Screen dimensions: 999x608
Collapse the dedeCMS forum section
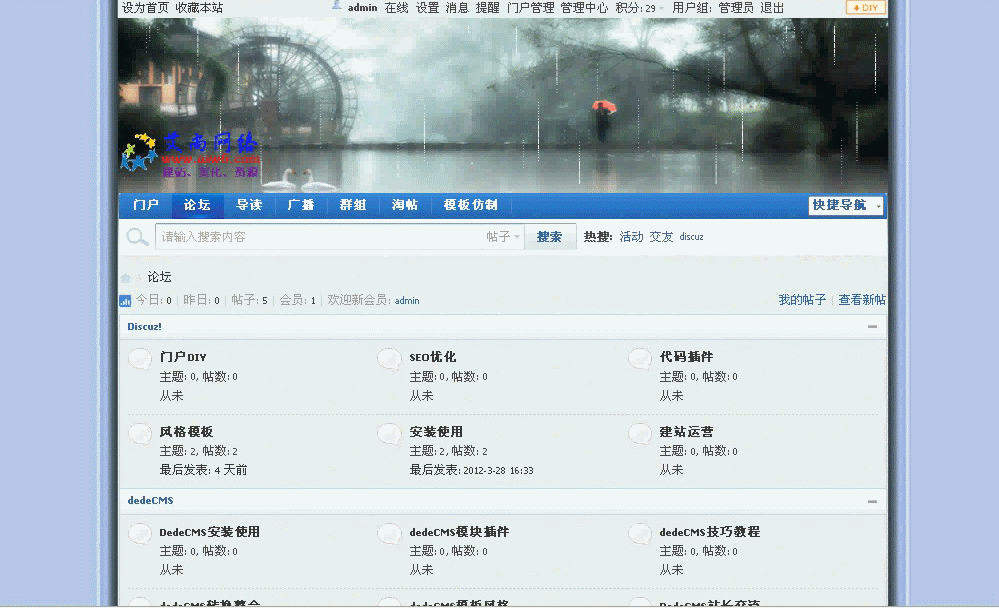click(872, 502)
